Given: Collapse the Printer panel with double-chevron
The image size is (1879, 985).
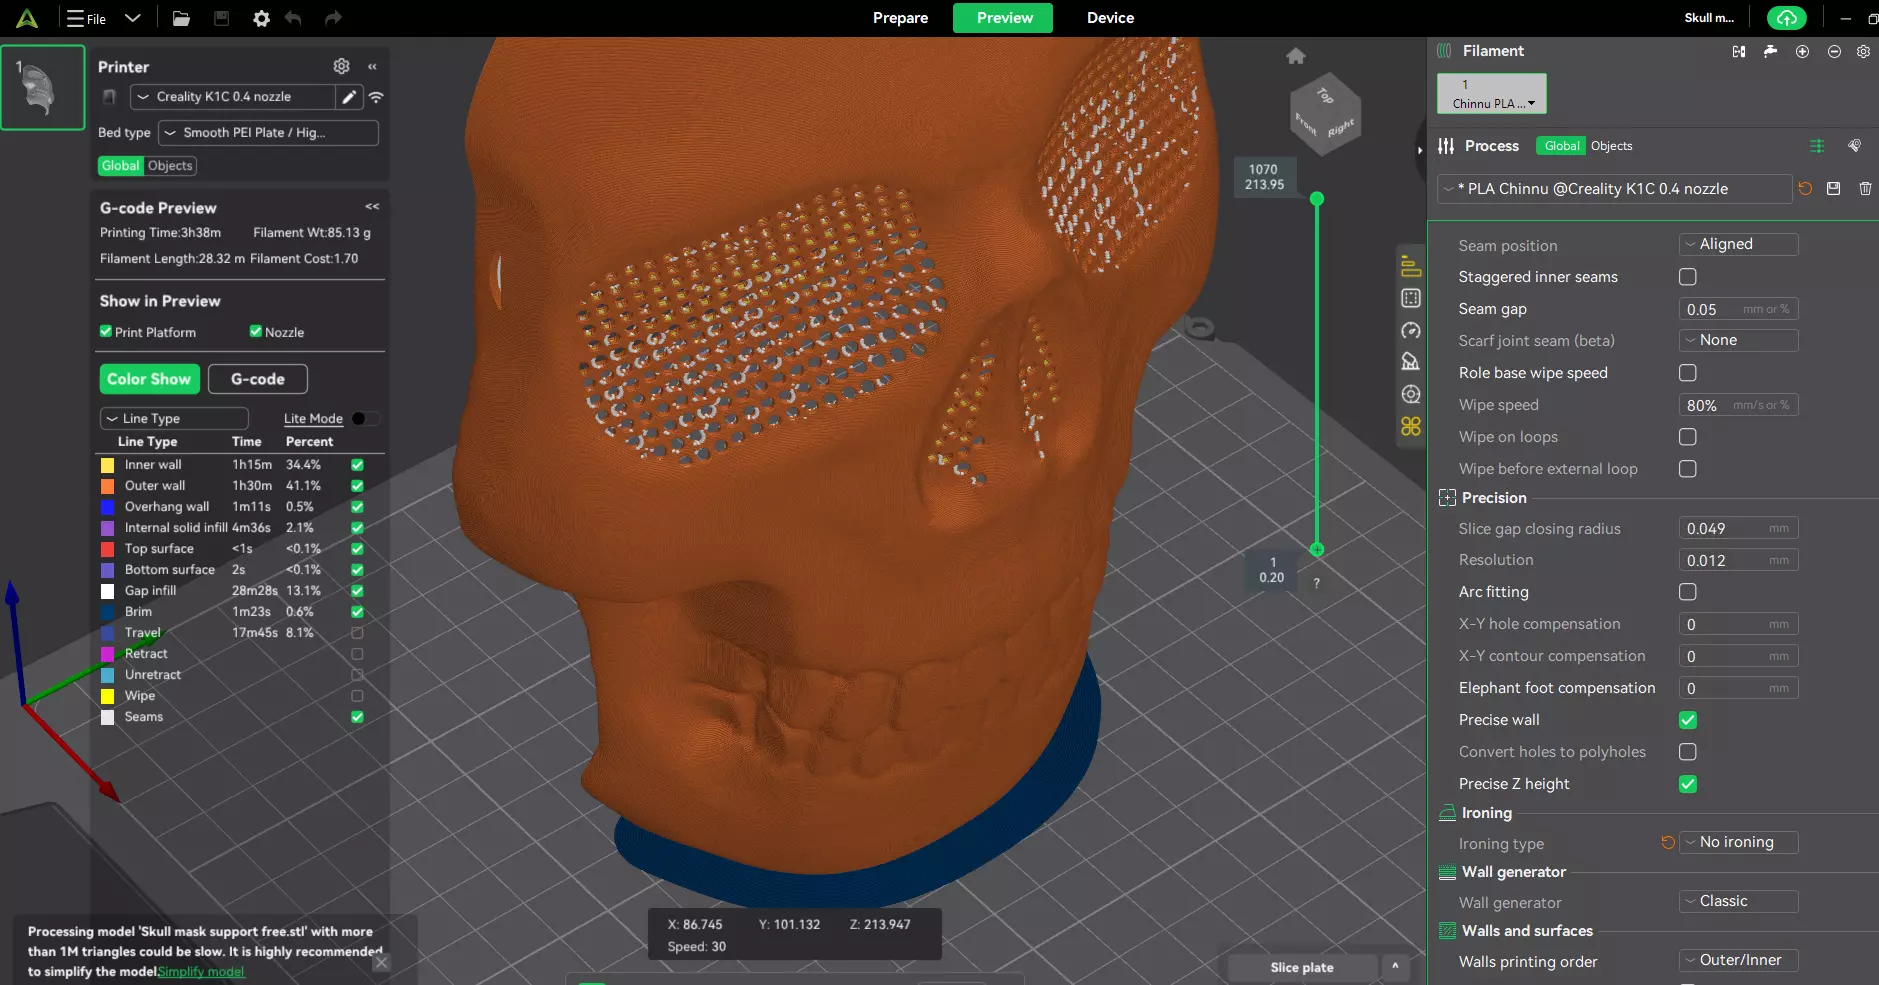Looking at the screenshot, I should click(372, 66).
